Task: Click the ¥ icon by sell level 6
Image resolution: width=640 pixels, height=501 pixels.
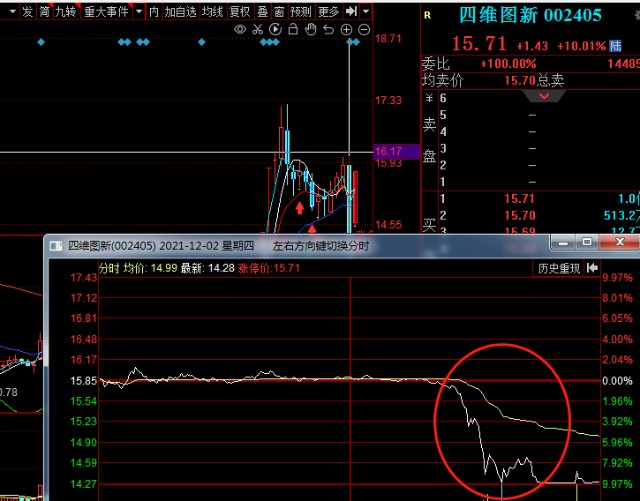Action: tap(429, 98)
